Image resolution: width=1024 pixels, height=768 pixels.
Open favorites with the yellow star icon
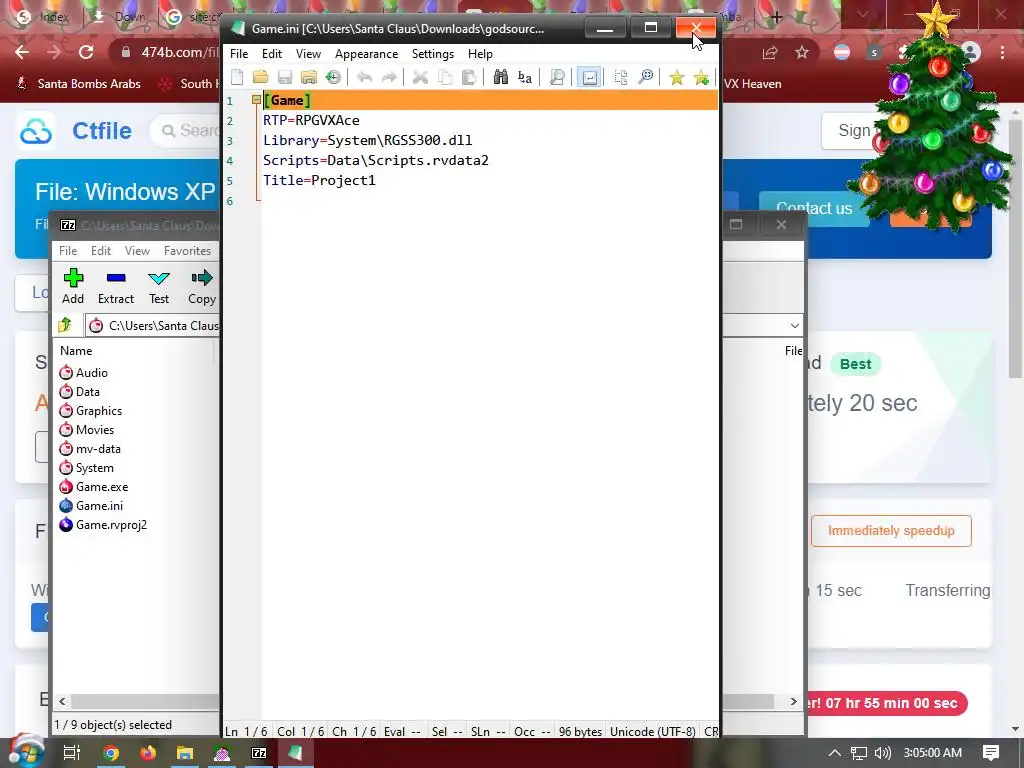(x=677, y=78)
